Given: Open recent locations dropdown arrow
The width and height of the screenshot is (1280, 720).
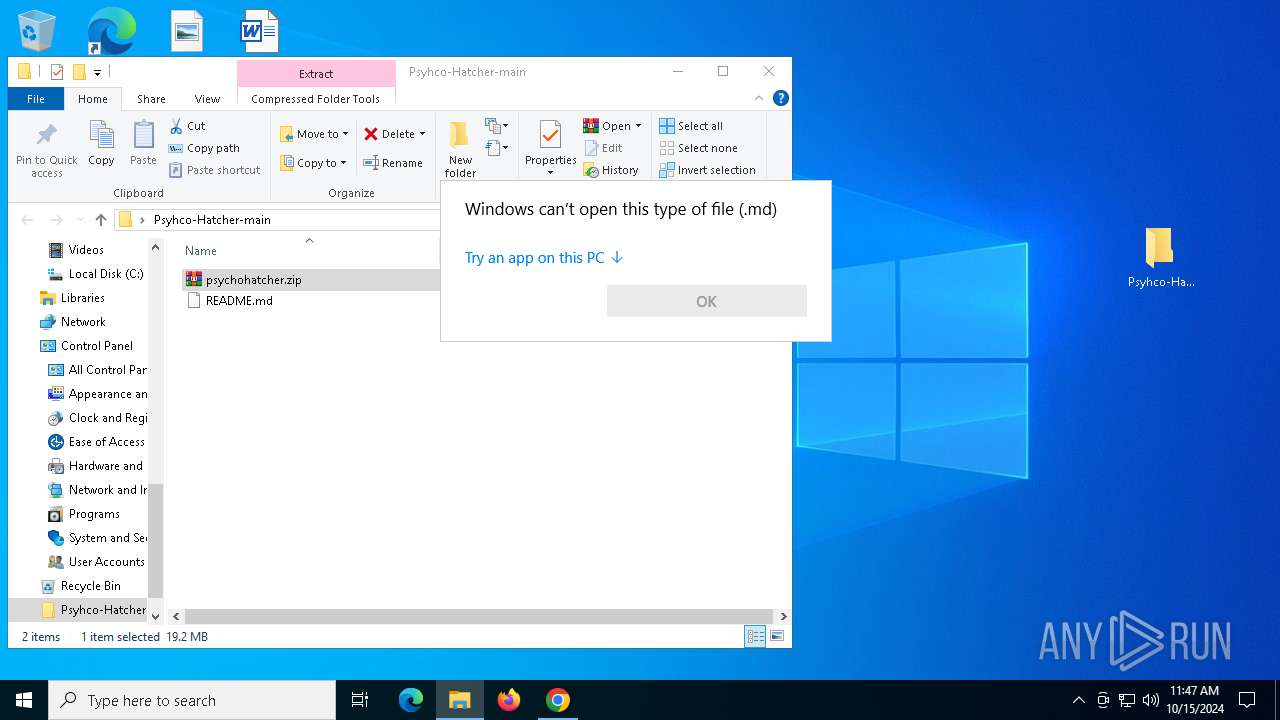Looking at the screenshot, I should 79,220.
